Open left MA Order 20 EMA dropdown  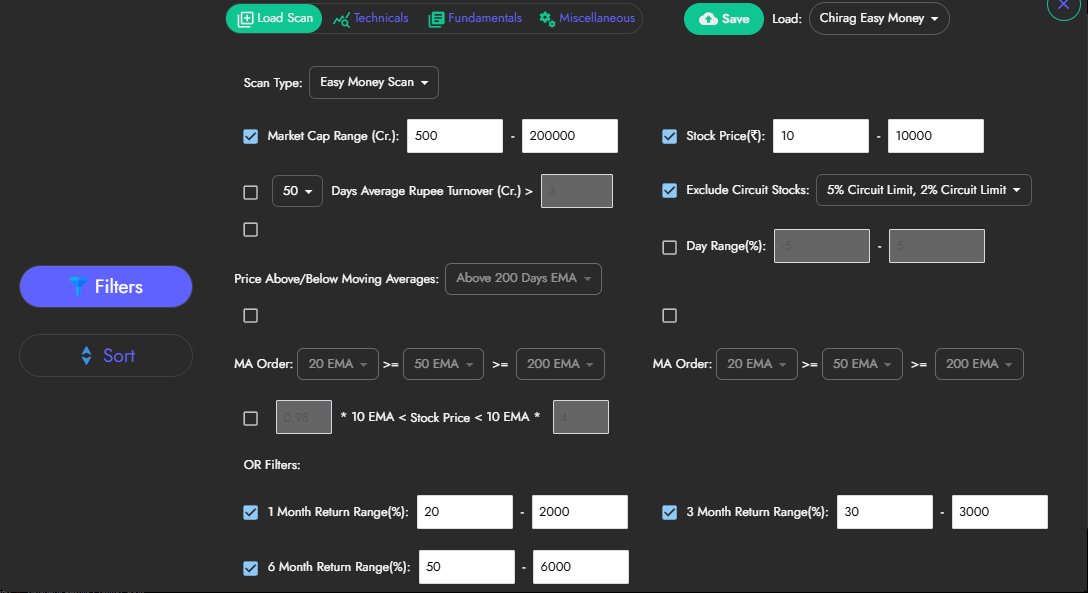click(x=338, y=364)
